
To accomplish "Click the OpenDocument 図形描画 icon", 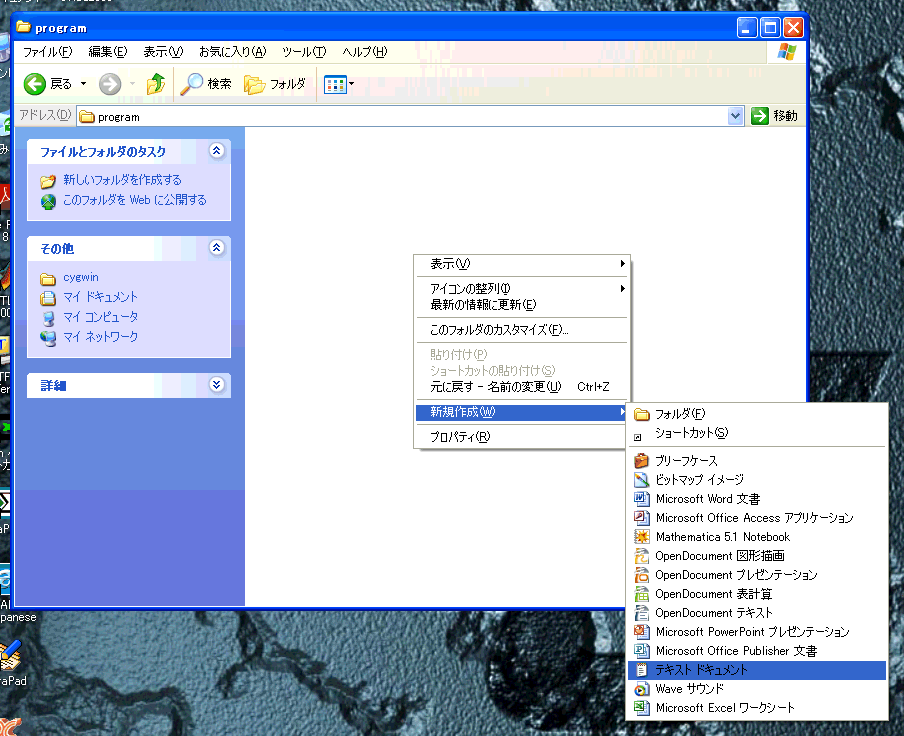I will 641,556.
